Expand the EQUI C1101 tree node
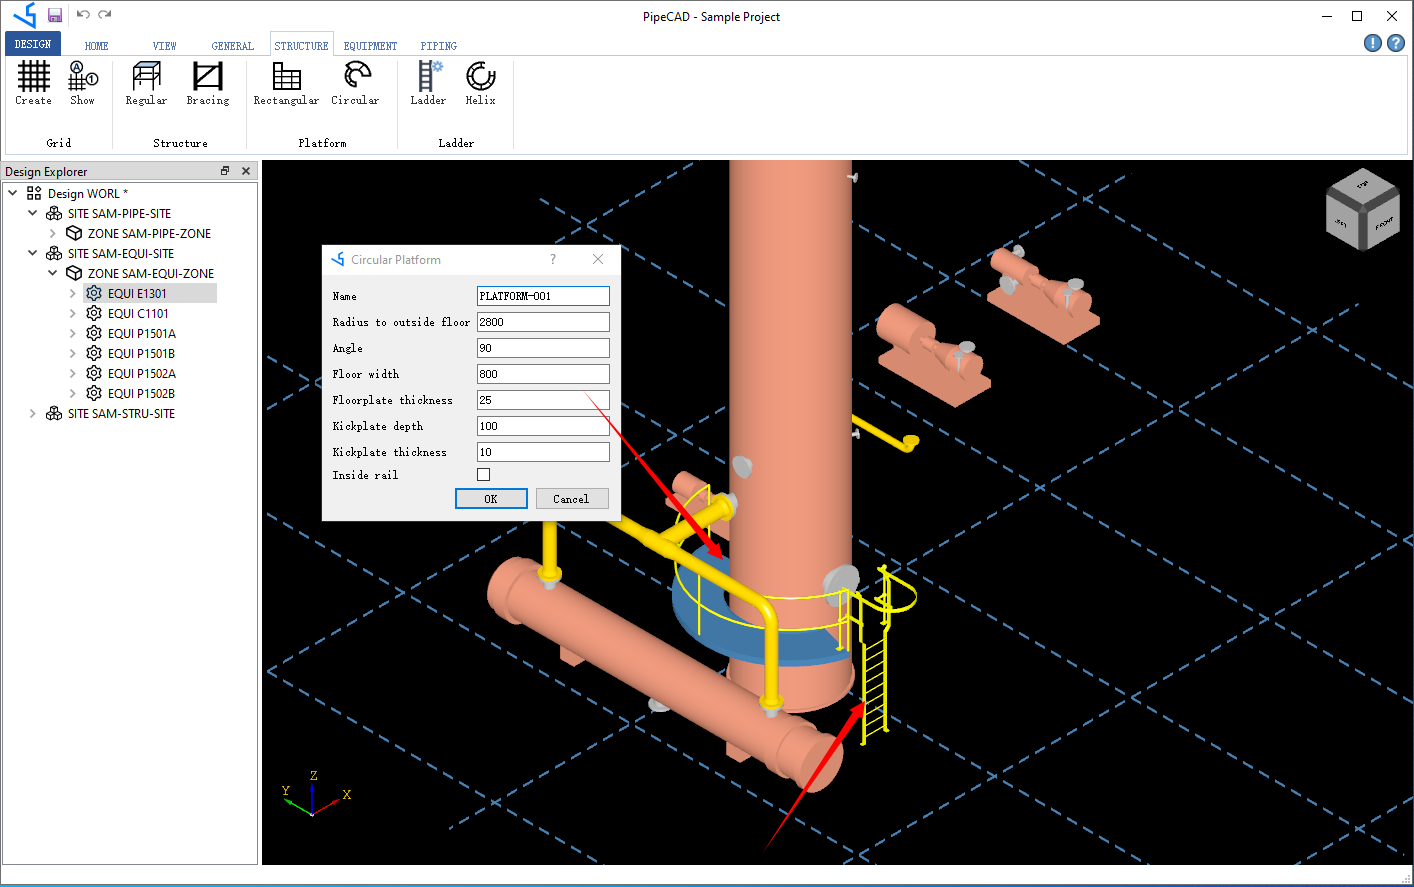The image size is (1414, 887). pos(72,313)
